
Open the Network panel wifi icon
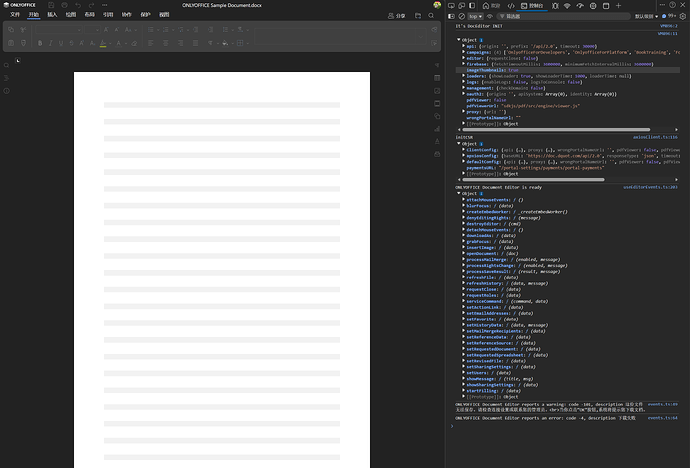coord(567,5)
